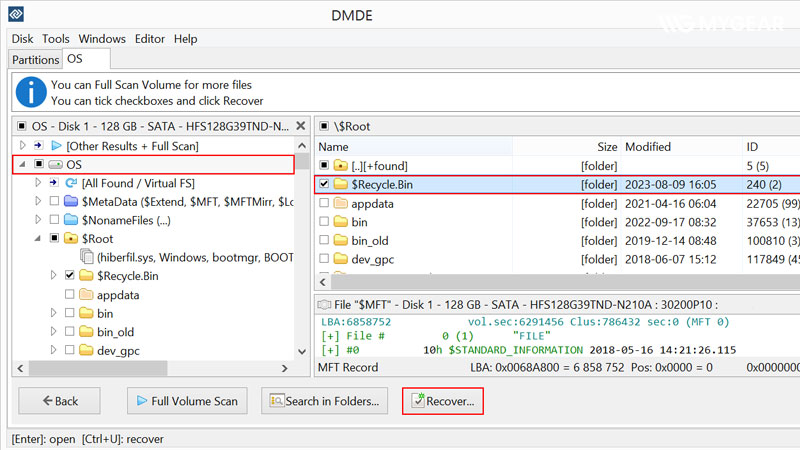800x450 pixels.
Task: Click the appdata folder icon in tree
Action: coord(87,294)
